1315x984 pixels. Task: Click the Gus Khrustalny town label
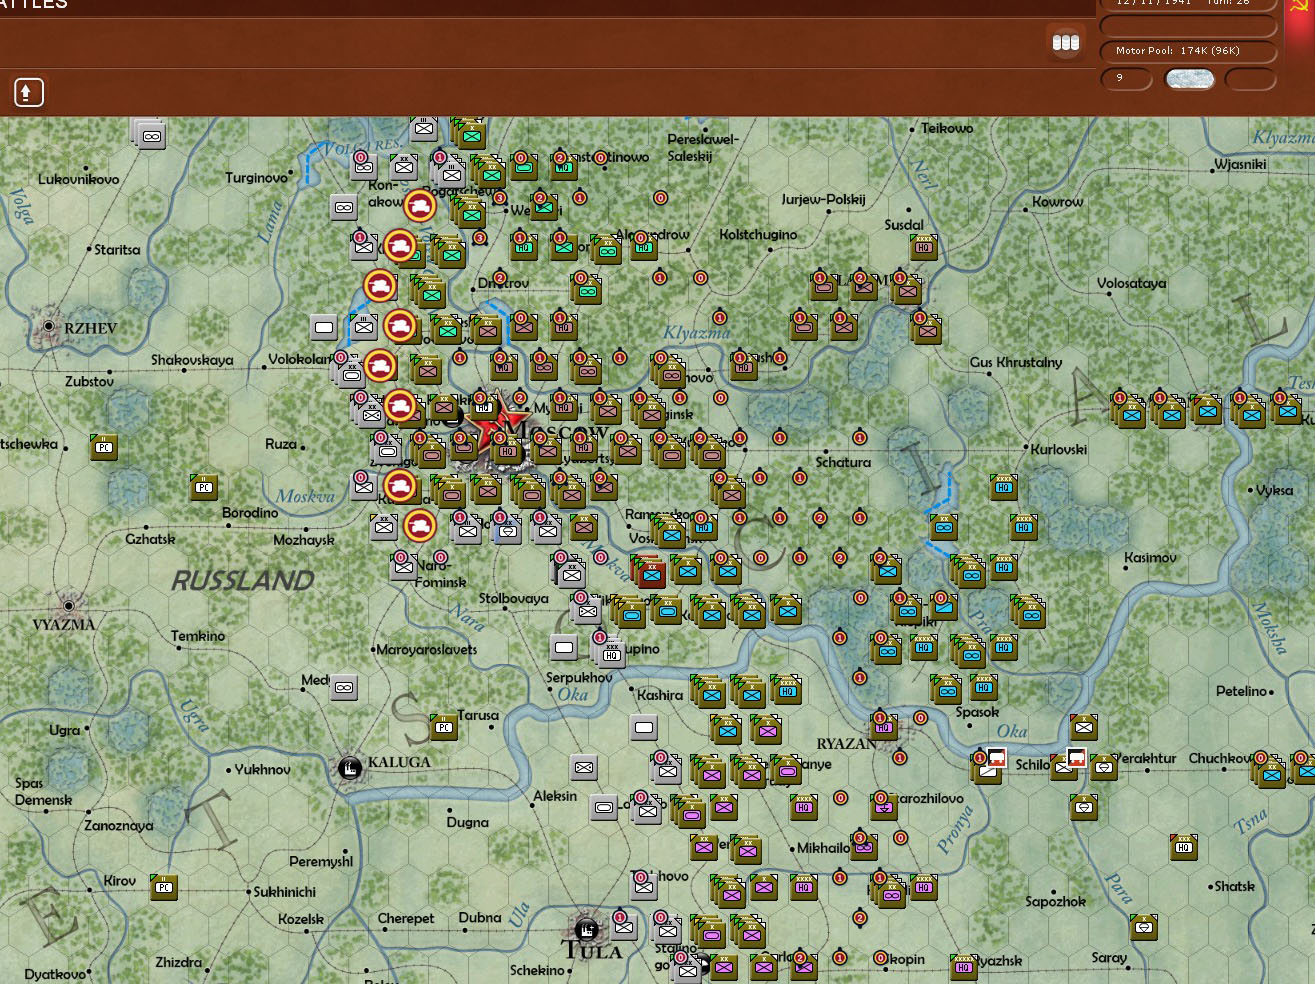(1016, 362)
